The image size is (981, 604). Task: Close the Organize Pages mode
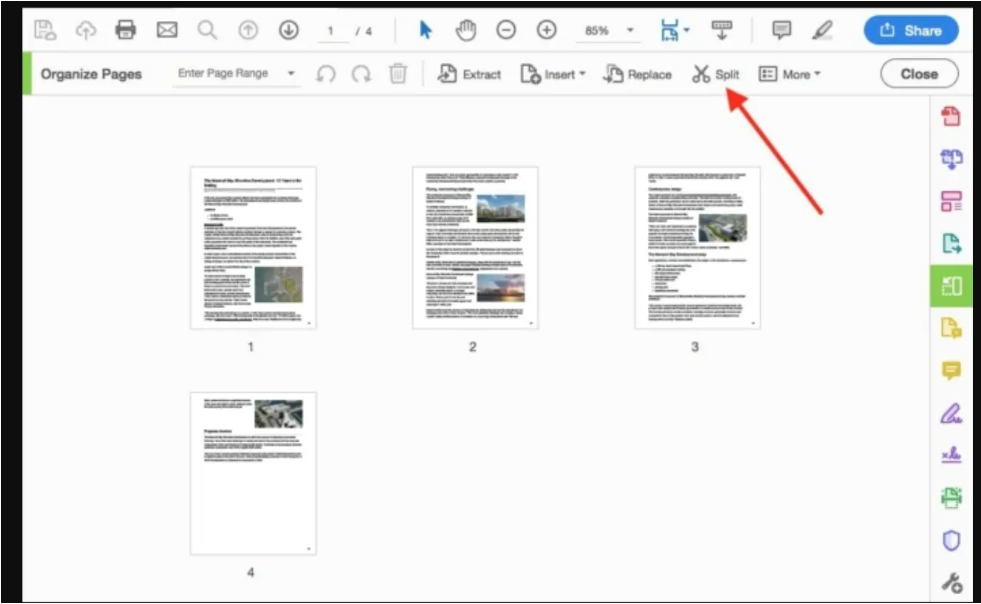tap(918, 73)
